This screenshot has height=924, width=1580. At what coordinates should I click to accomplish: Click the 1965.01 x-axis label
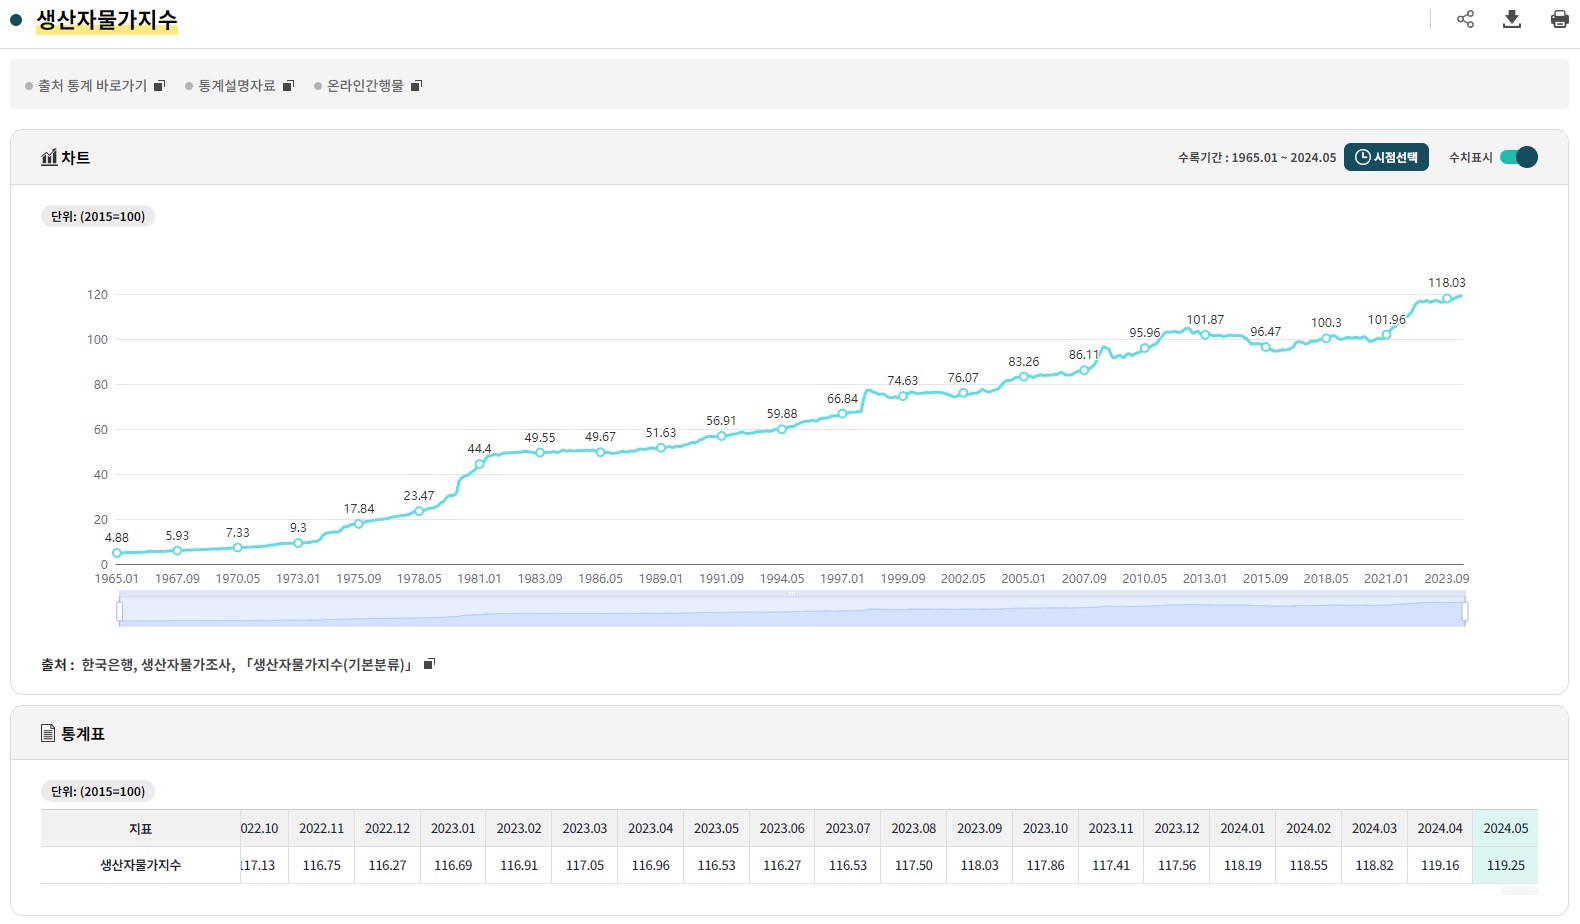click(117, 579)
